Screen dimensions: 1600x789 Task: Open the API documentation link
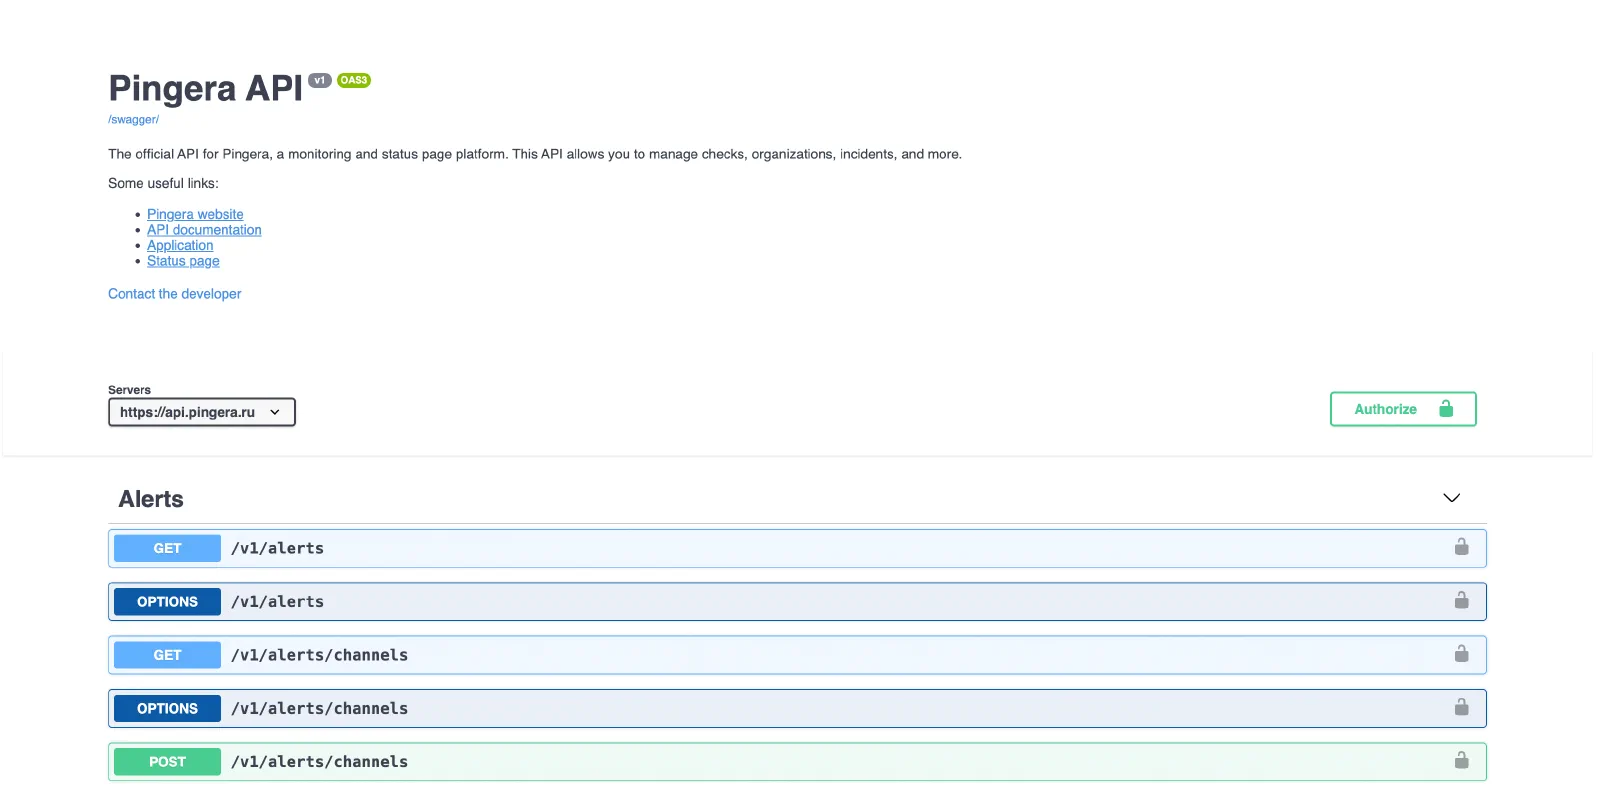point(204,230)
